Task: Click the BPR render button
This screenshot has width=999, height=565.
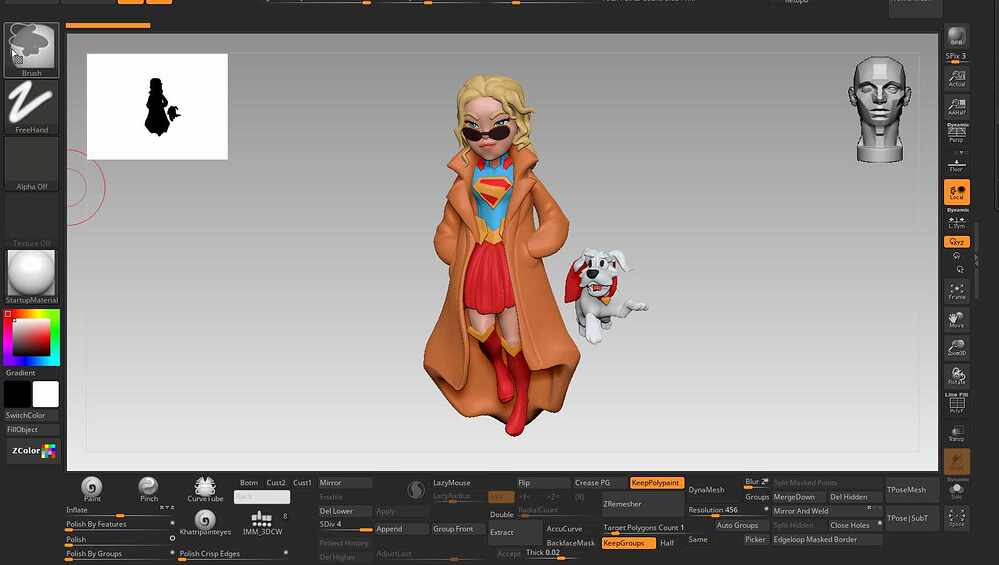Action: (x=956, y=37)
